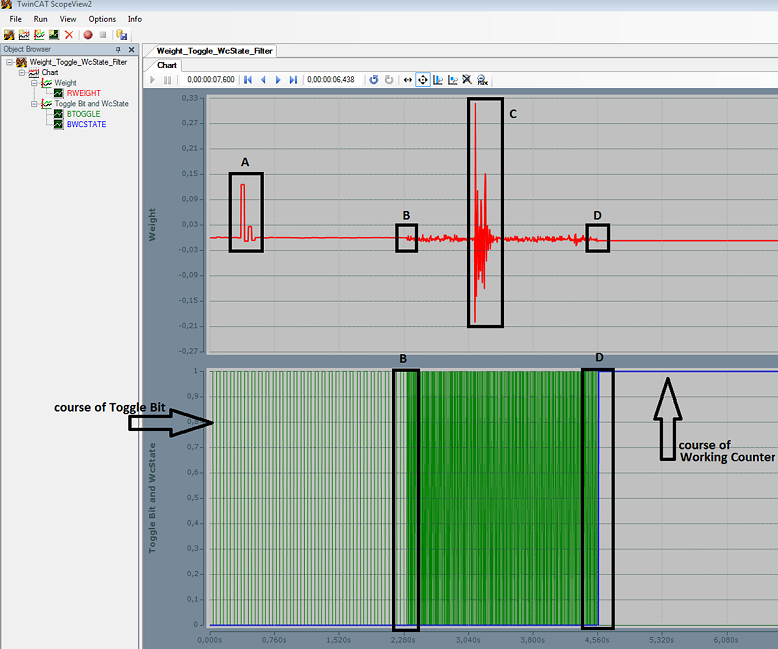The width and height of the screenshot is (778, 649).
Task: Click the BTOGGLE channel icon
Action: pyautogui.click(x=59, y=114)
